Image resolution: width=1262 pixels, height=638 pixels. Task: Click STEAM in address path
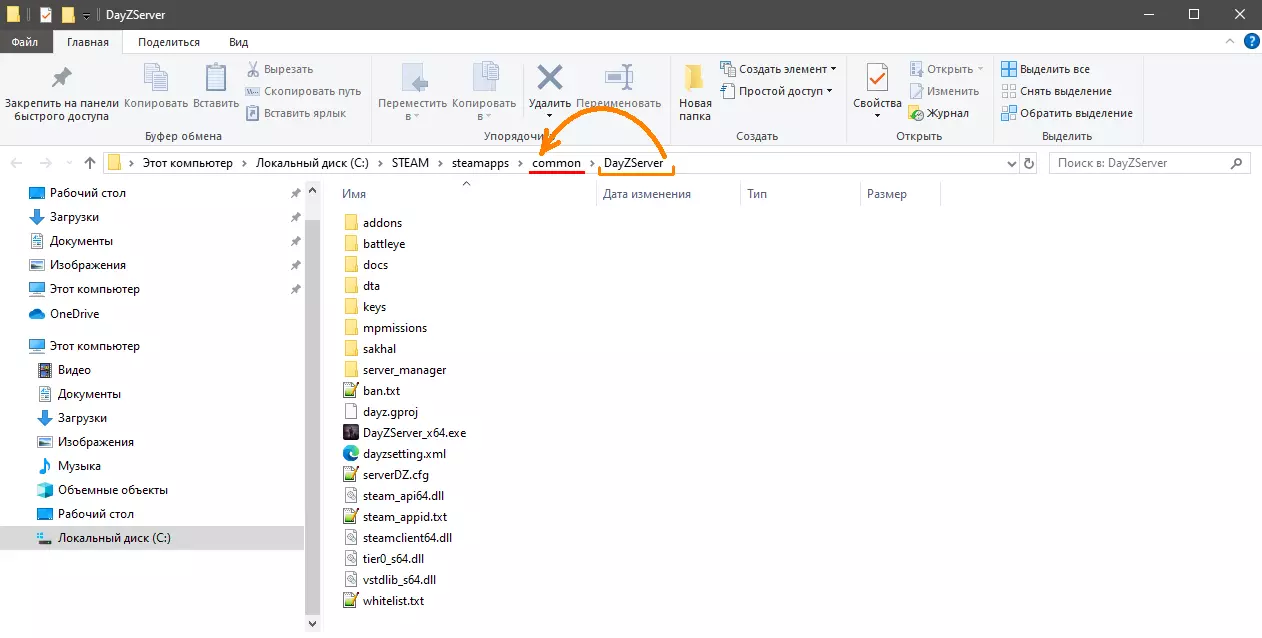[410, 163]
